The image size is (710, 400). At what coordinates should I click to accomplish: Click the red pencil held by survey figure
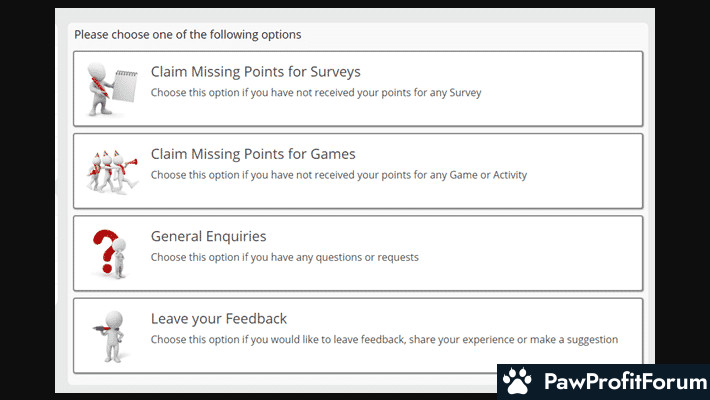pos(100,87)
